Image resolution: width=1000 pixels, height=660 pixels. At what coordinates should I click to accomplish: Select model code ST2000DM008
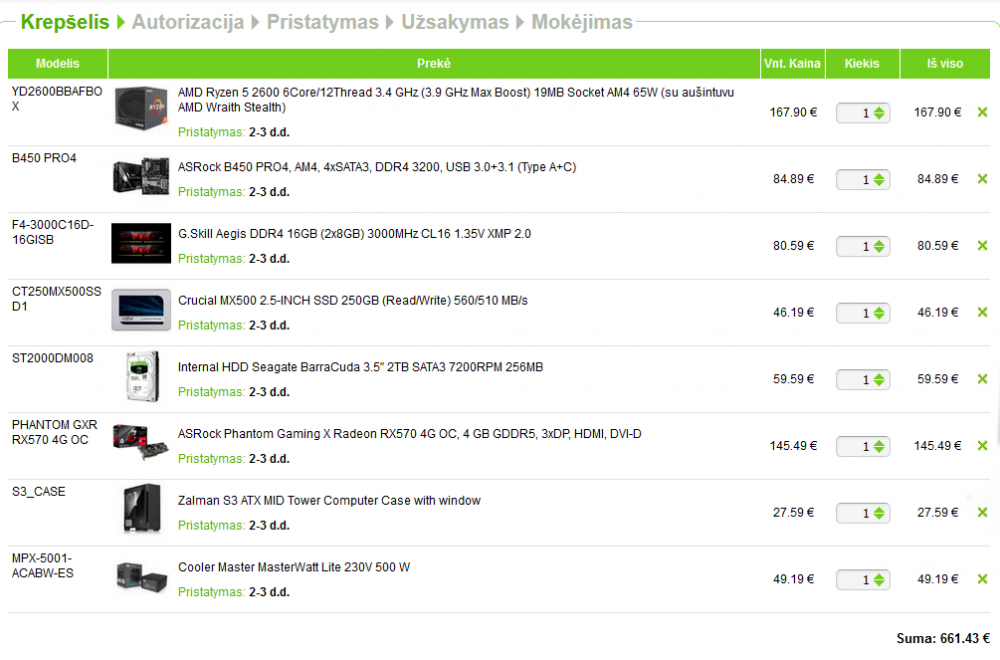tap(53, 358)
